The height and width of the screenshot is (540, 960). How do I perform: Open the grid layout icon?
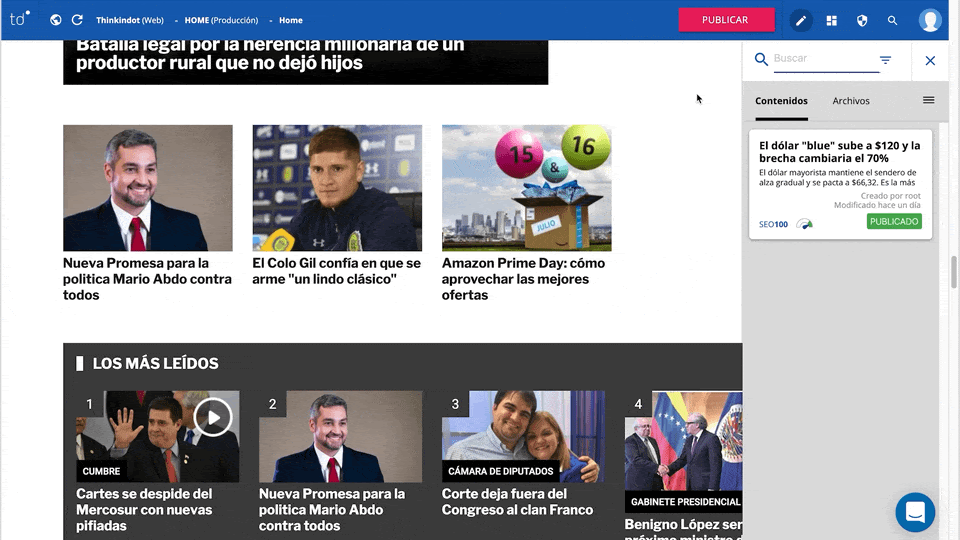831,21
